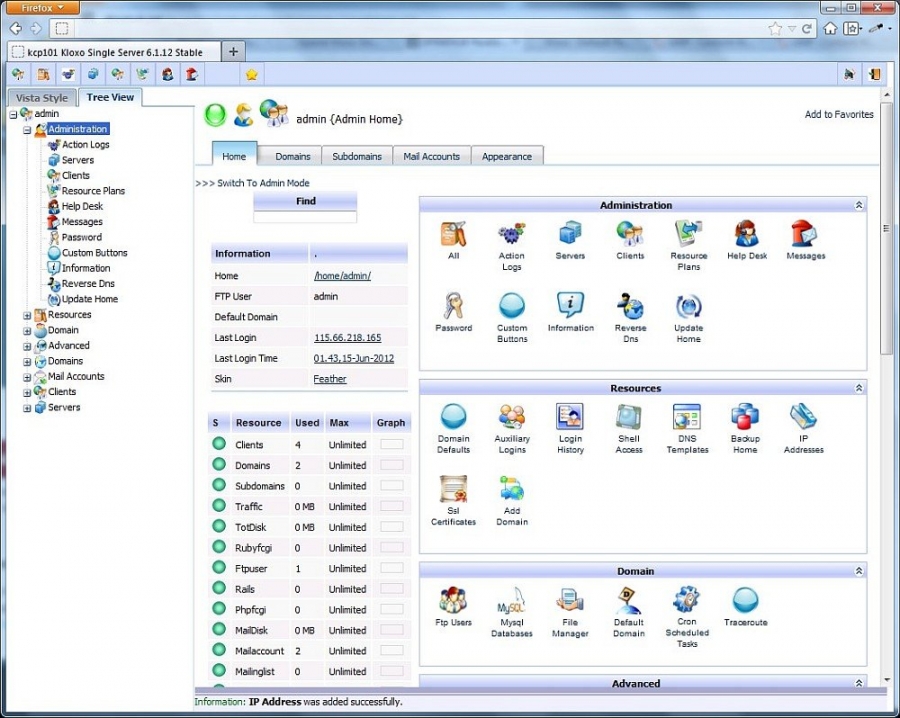Open the File Manager icon

pyautogui.click(x=570, y=600)
